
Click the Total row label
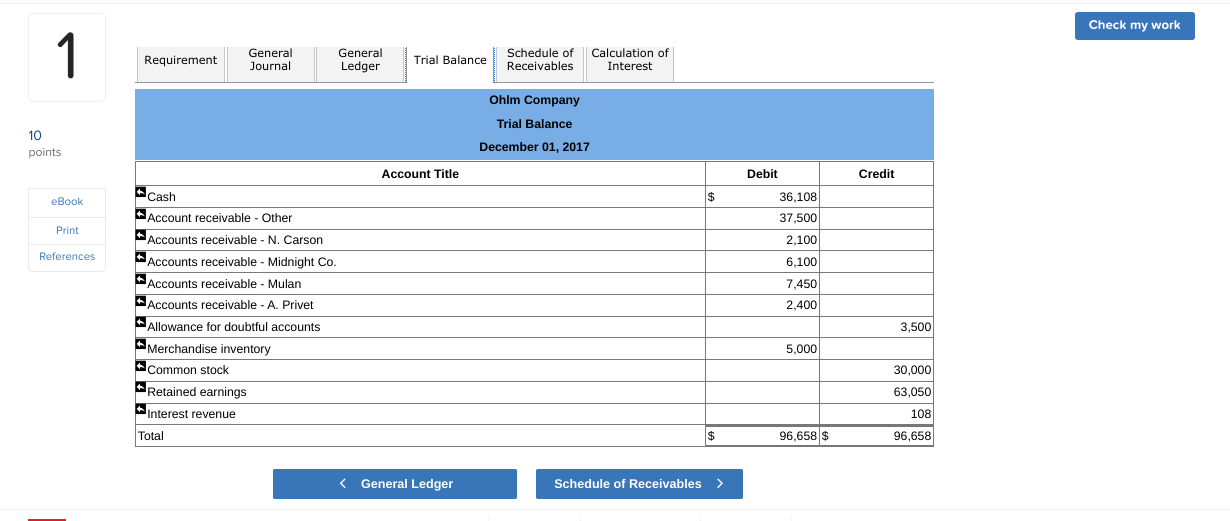pos(151,436)
